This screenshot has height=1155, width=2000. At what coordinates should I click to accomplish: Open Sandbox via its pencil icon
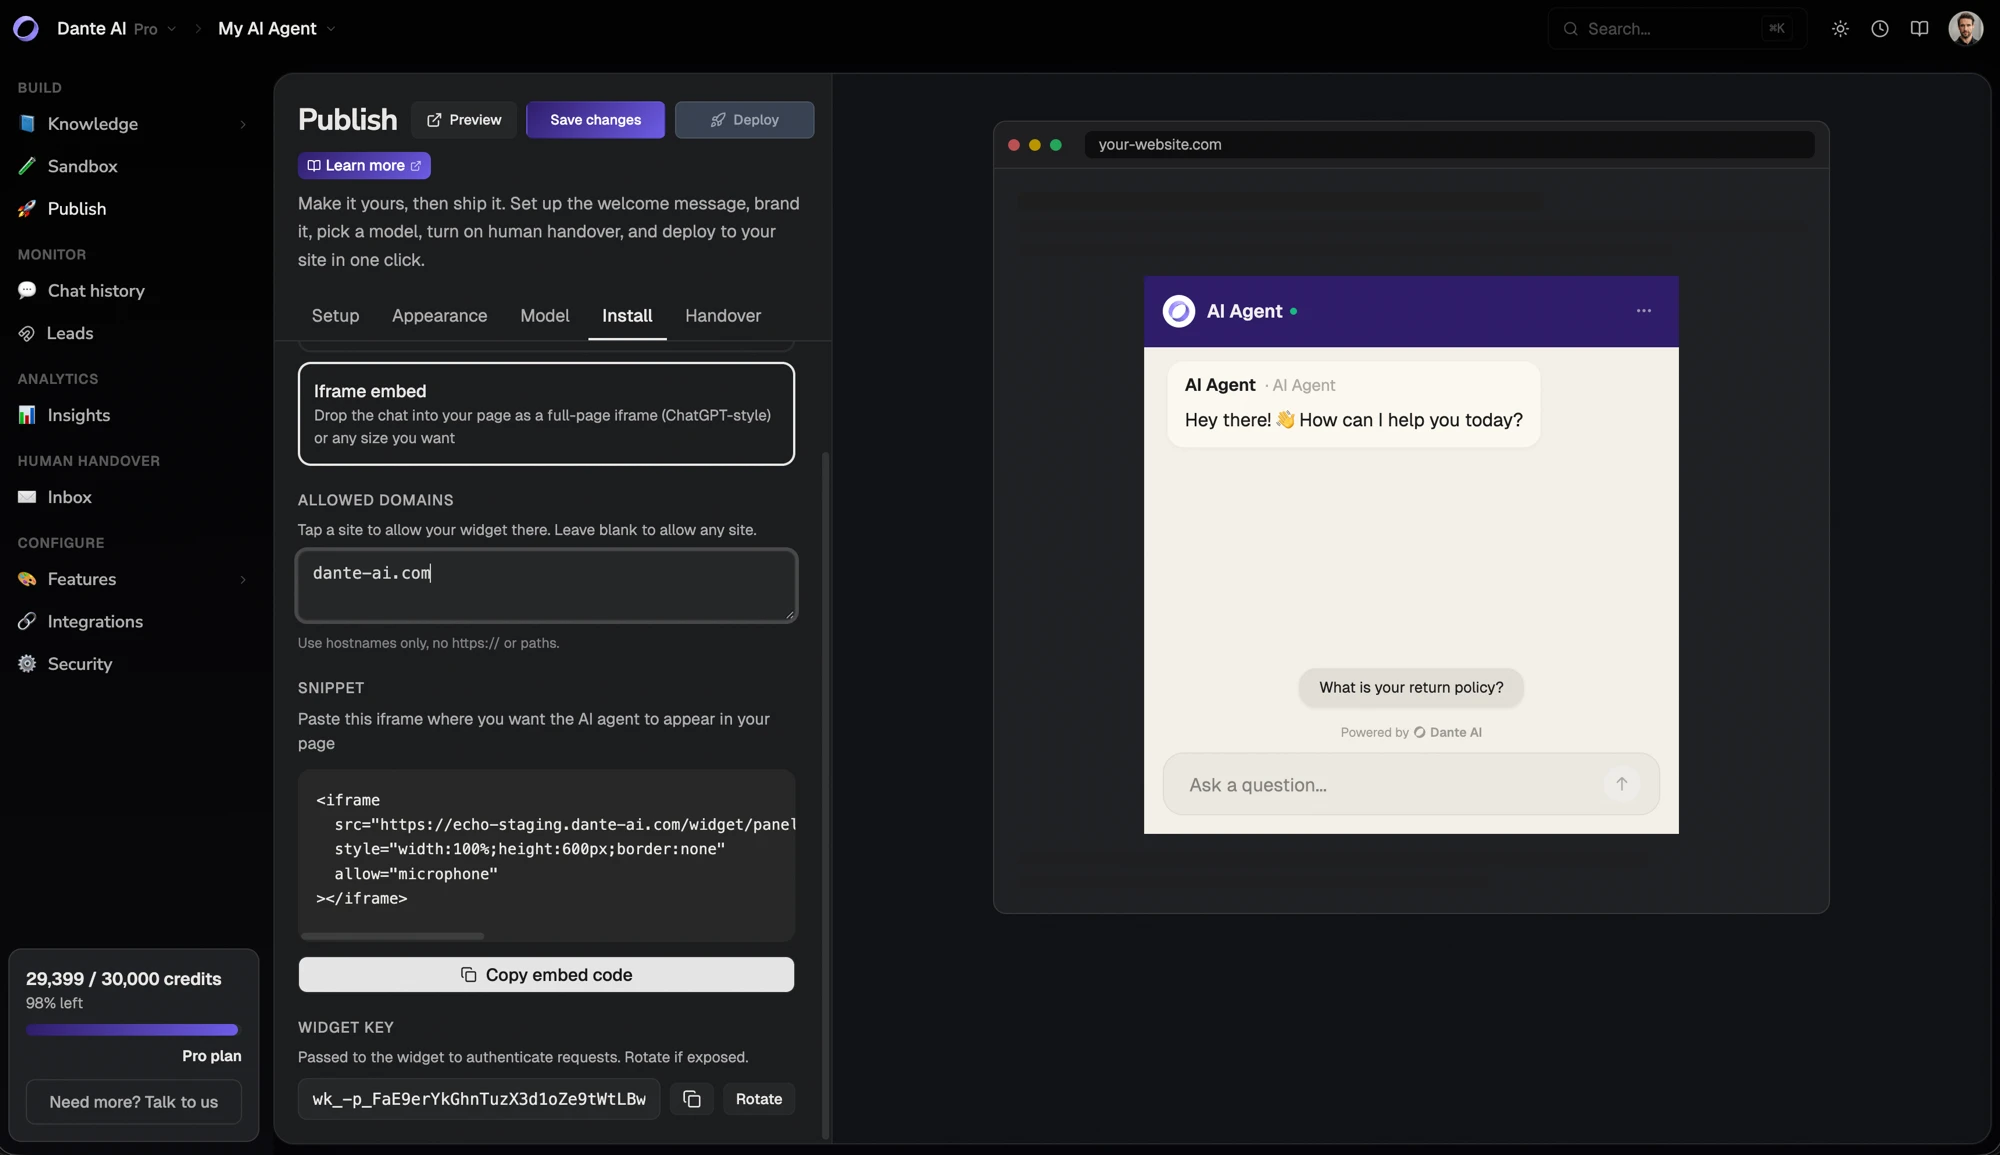[27, 166]
